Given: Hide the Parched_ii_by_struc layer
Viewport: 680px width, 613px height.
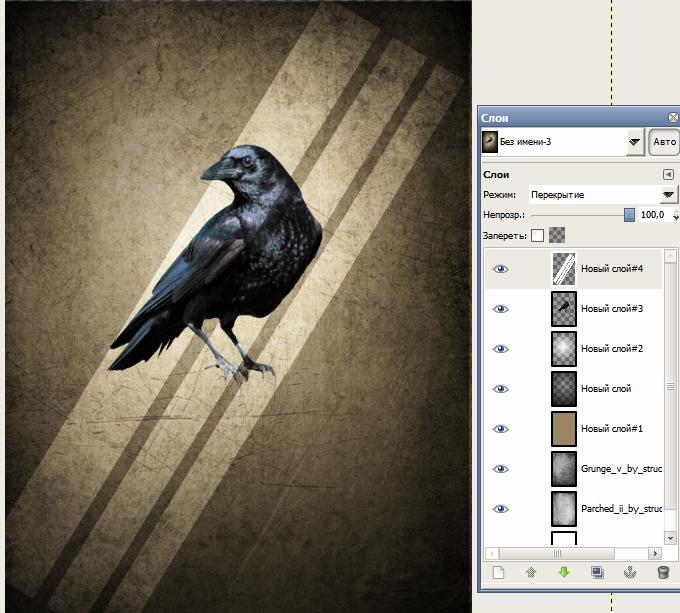Looking at the screenshot, I should 500,509.
